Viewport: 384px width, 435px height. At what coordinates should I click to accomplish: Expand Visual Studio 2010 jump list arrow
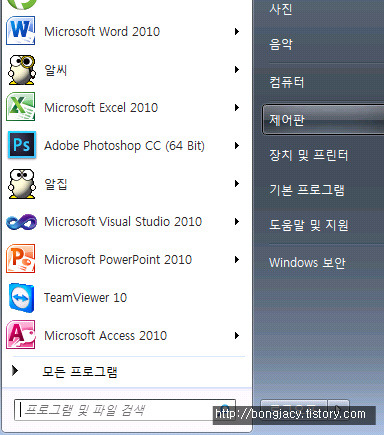click(x=237, y=222)
